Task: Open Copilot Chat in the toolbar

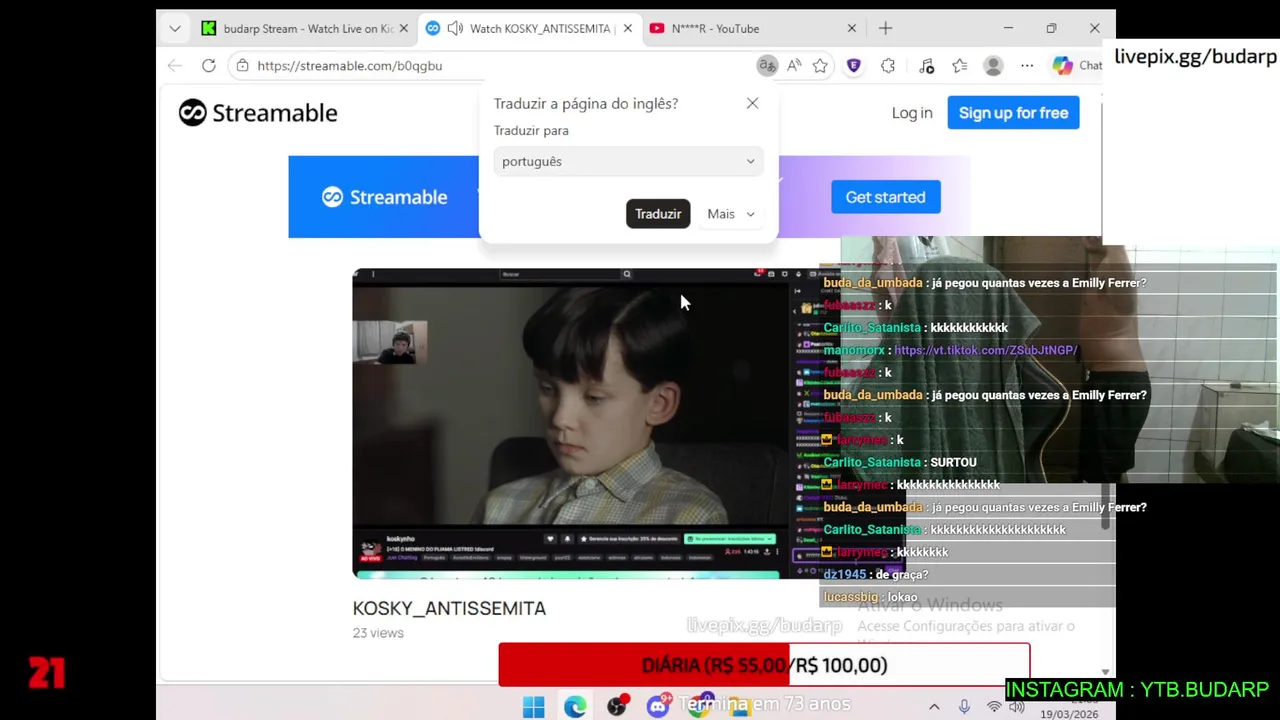Action: 1076,66
